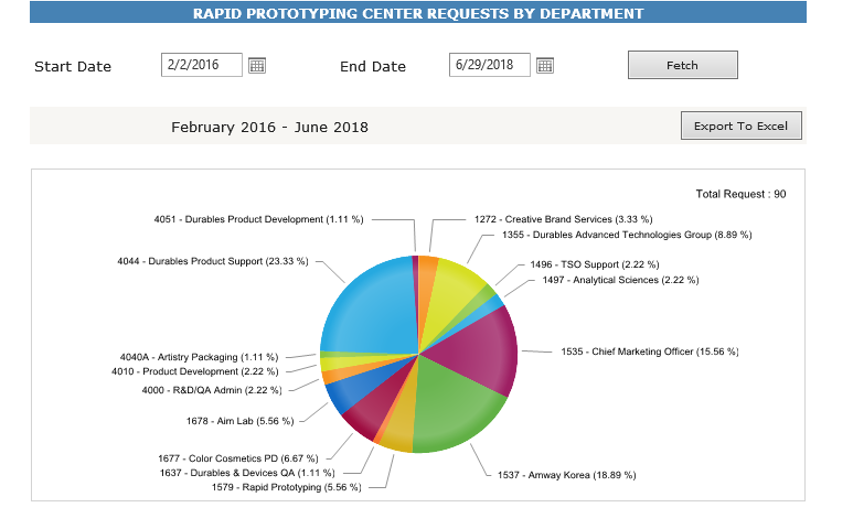Click the 4044 Durables Product Support label
The width and height of the screenshot is (853, 529).
(x=213, y=261)
